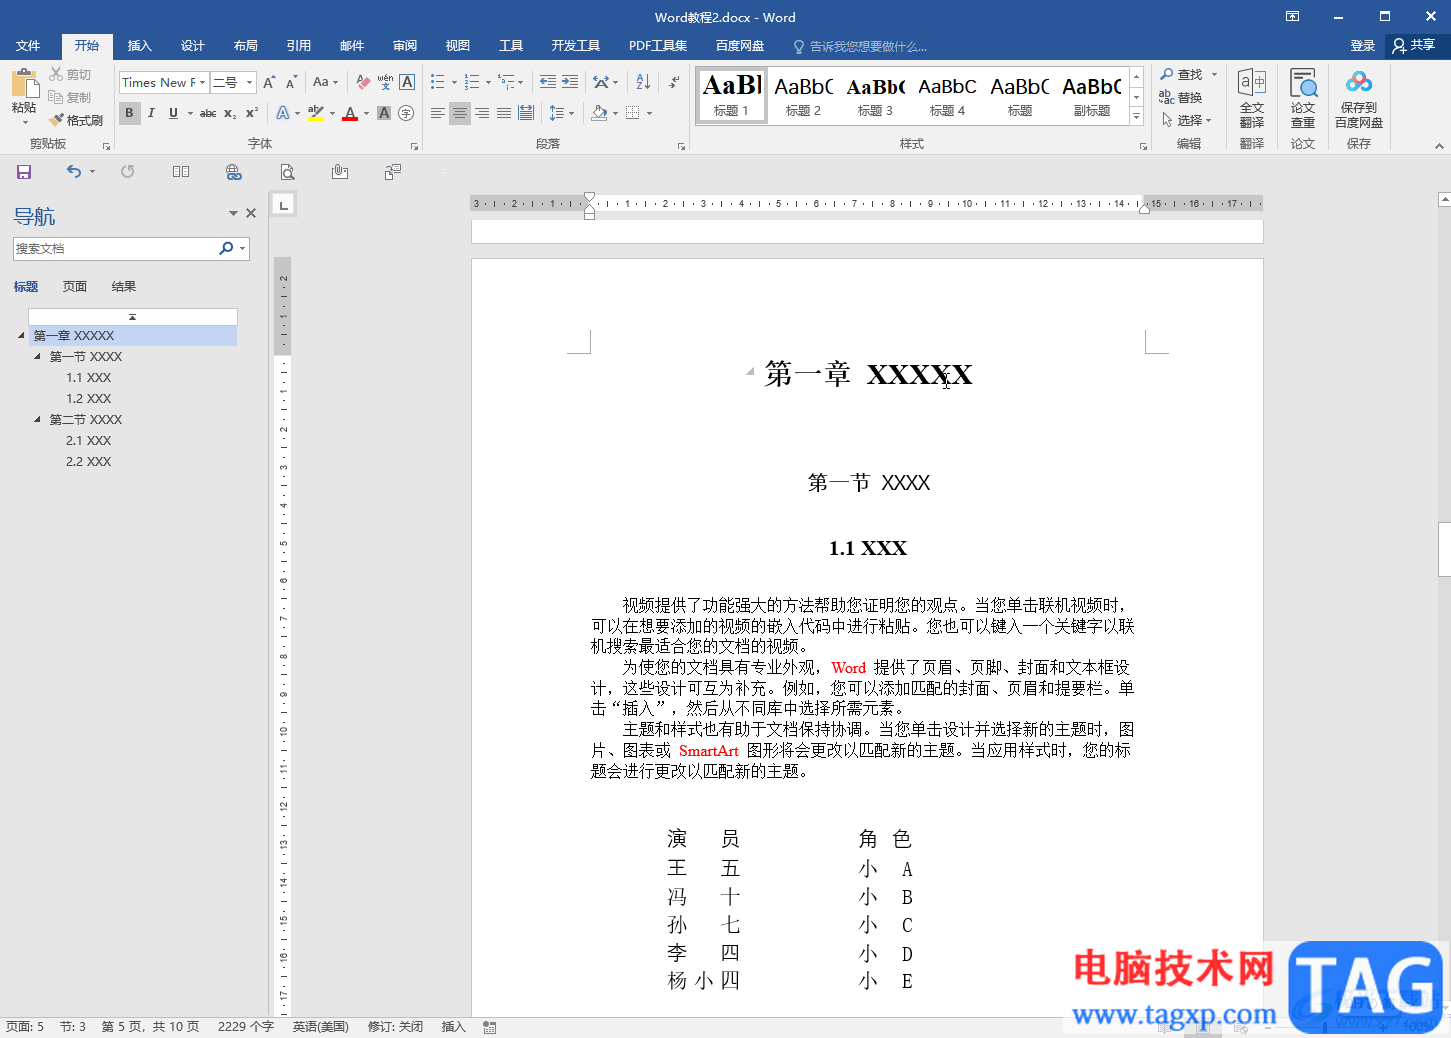Click the bullets list icon
Image resolution: width=1451 pixels, height=1038 pixels.
pos(438,82)
